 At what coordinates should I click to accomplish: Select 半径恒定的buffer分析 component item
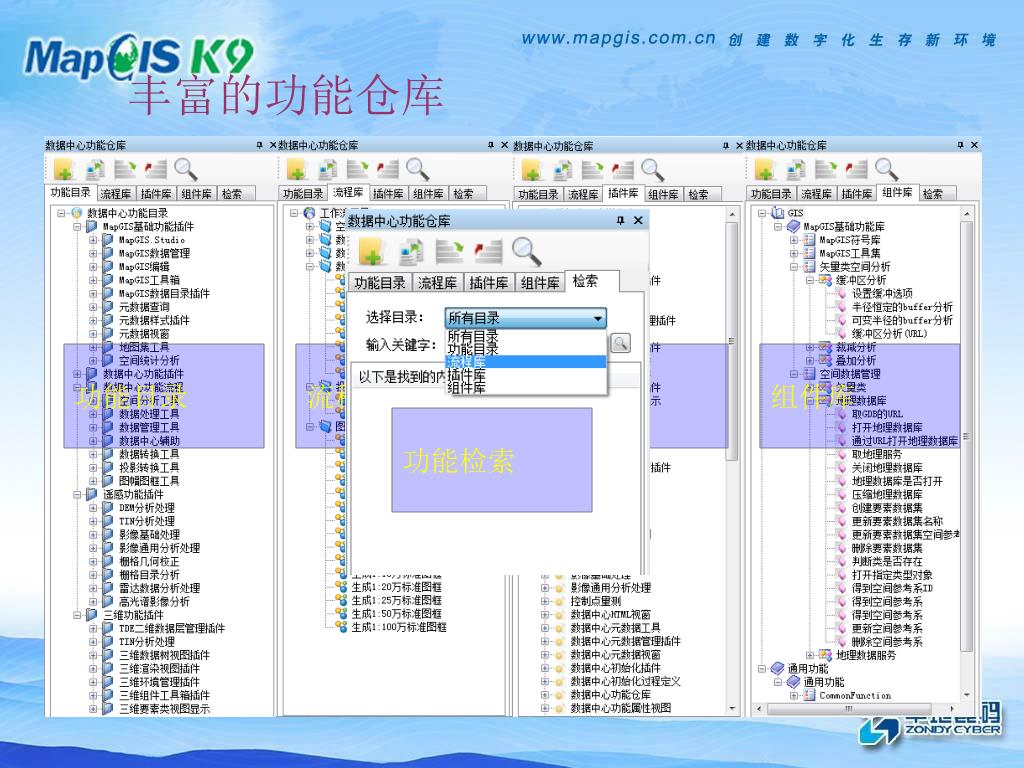(902, 307)
